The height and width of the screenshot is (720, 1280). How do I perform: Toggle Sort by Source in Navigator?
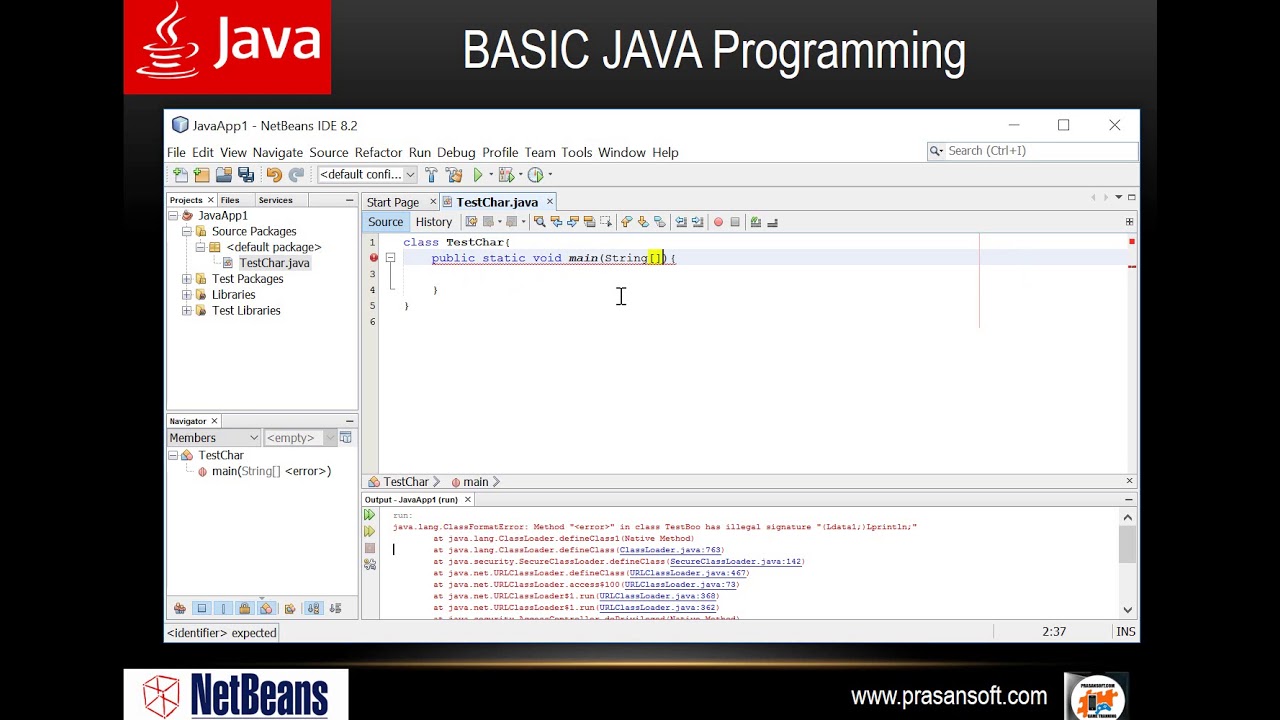coord(335,608)
